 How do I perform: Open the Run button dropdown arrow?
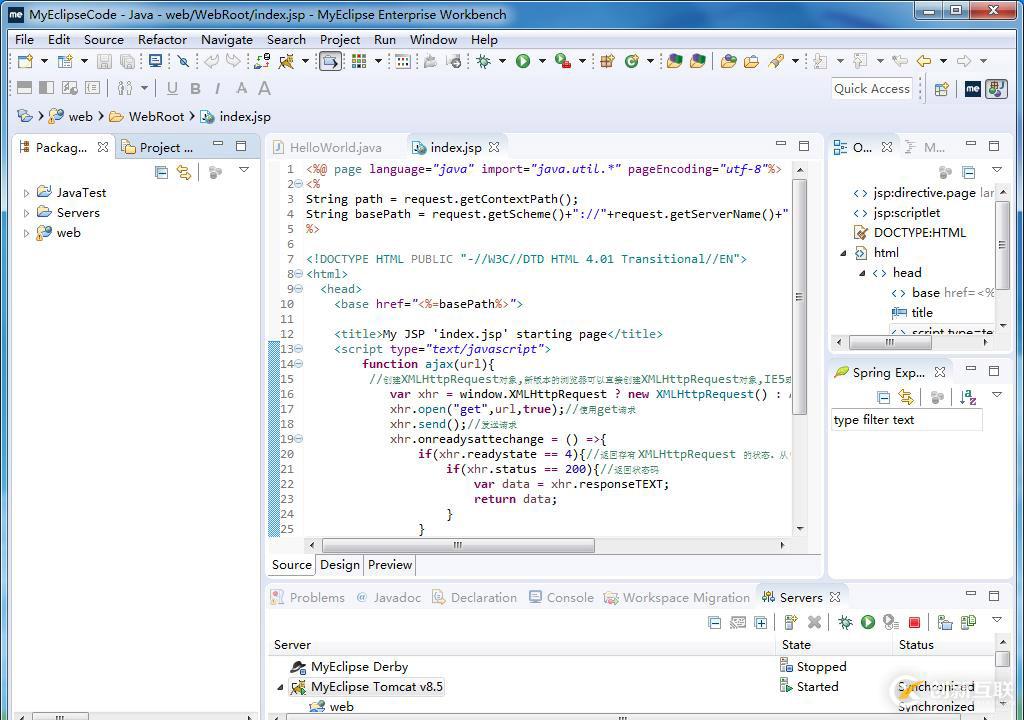coord(543,61)
